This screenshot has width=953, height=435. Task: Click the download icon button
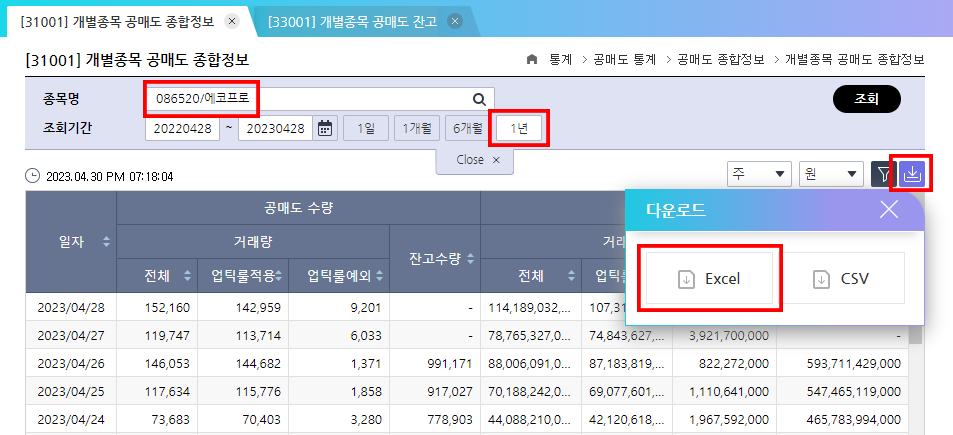(x=912, y=174)
